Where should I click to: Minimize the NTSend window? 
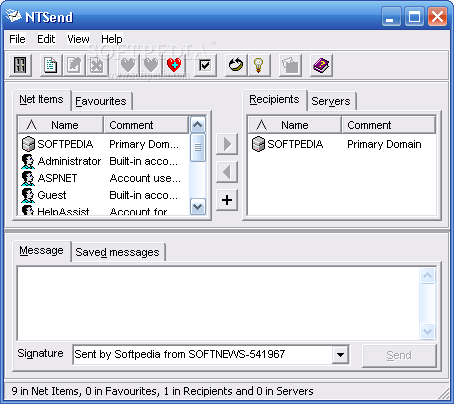tap(391, 16)
